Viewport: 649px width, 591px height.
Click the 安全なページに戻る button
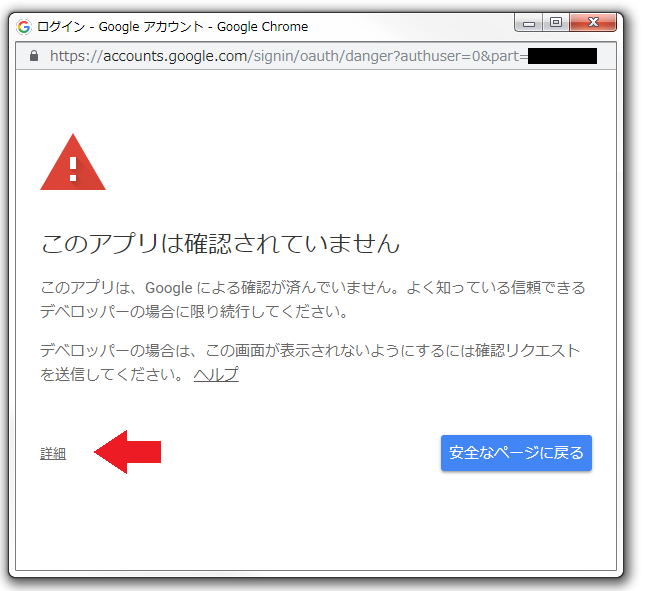click(516, 453)
